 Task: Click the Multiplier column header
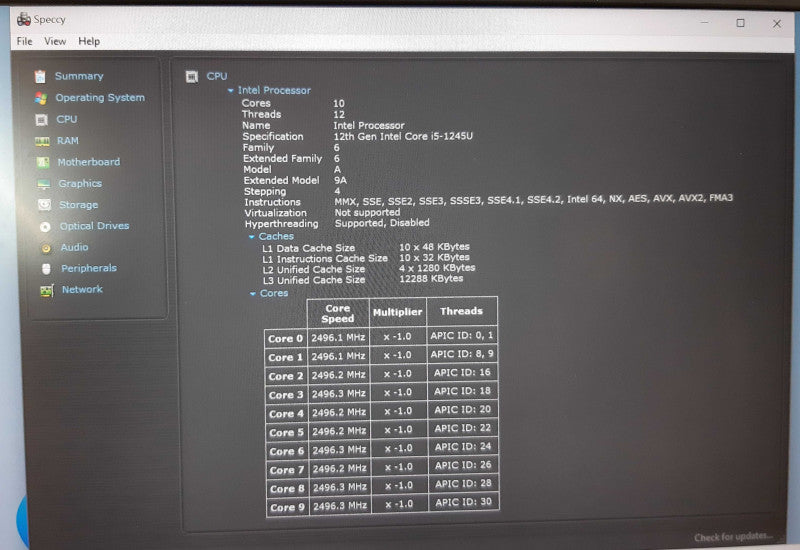397,312
